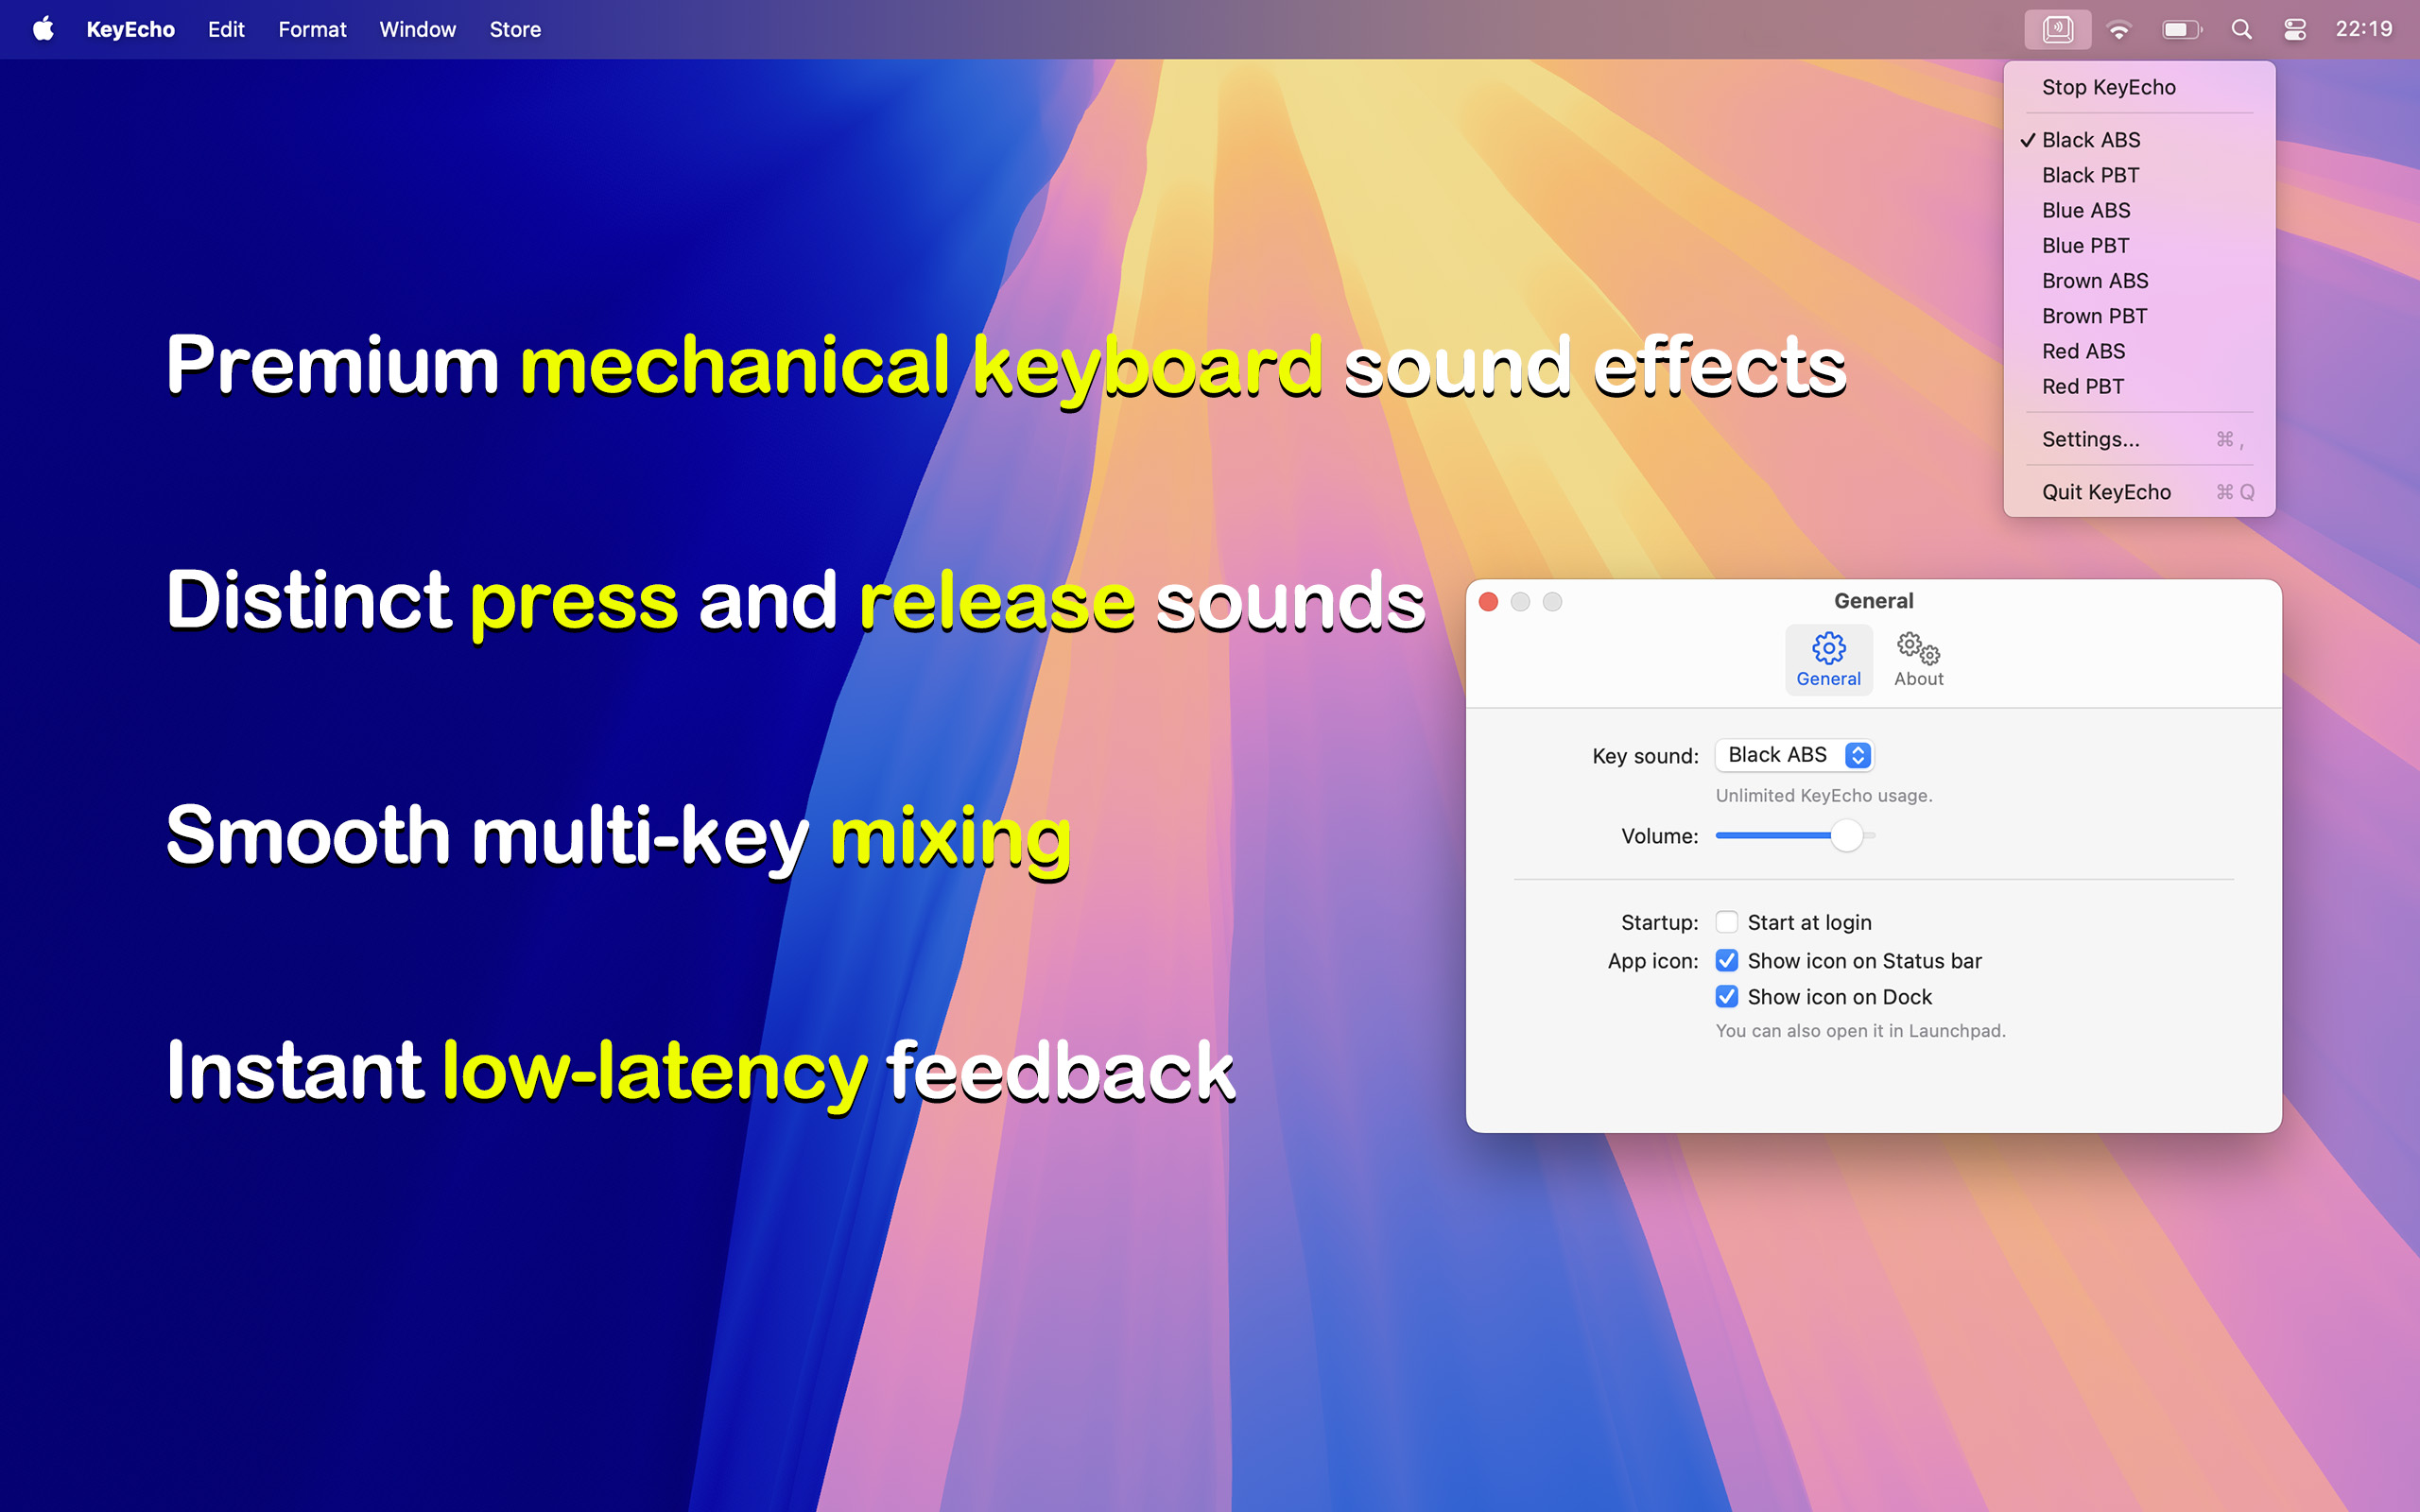This screenshot has width=2420, height=1512.
Task: Uncheck Show icon on Dock
Action: coord(1726,996)
